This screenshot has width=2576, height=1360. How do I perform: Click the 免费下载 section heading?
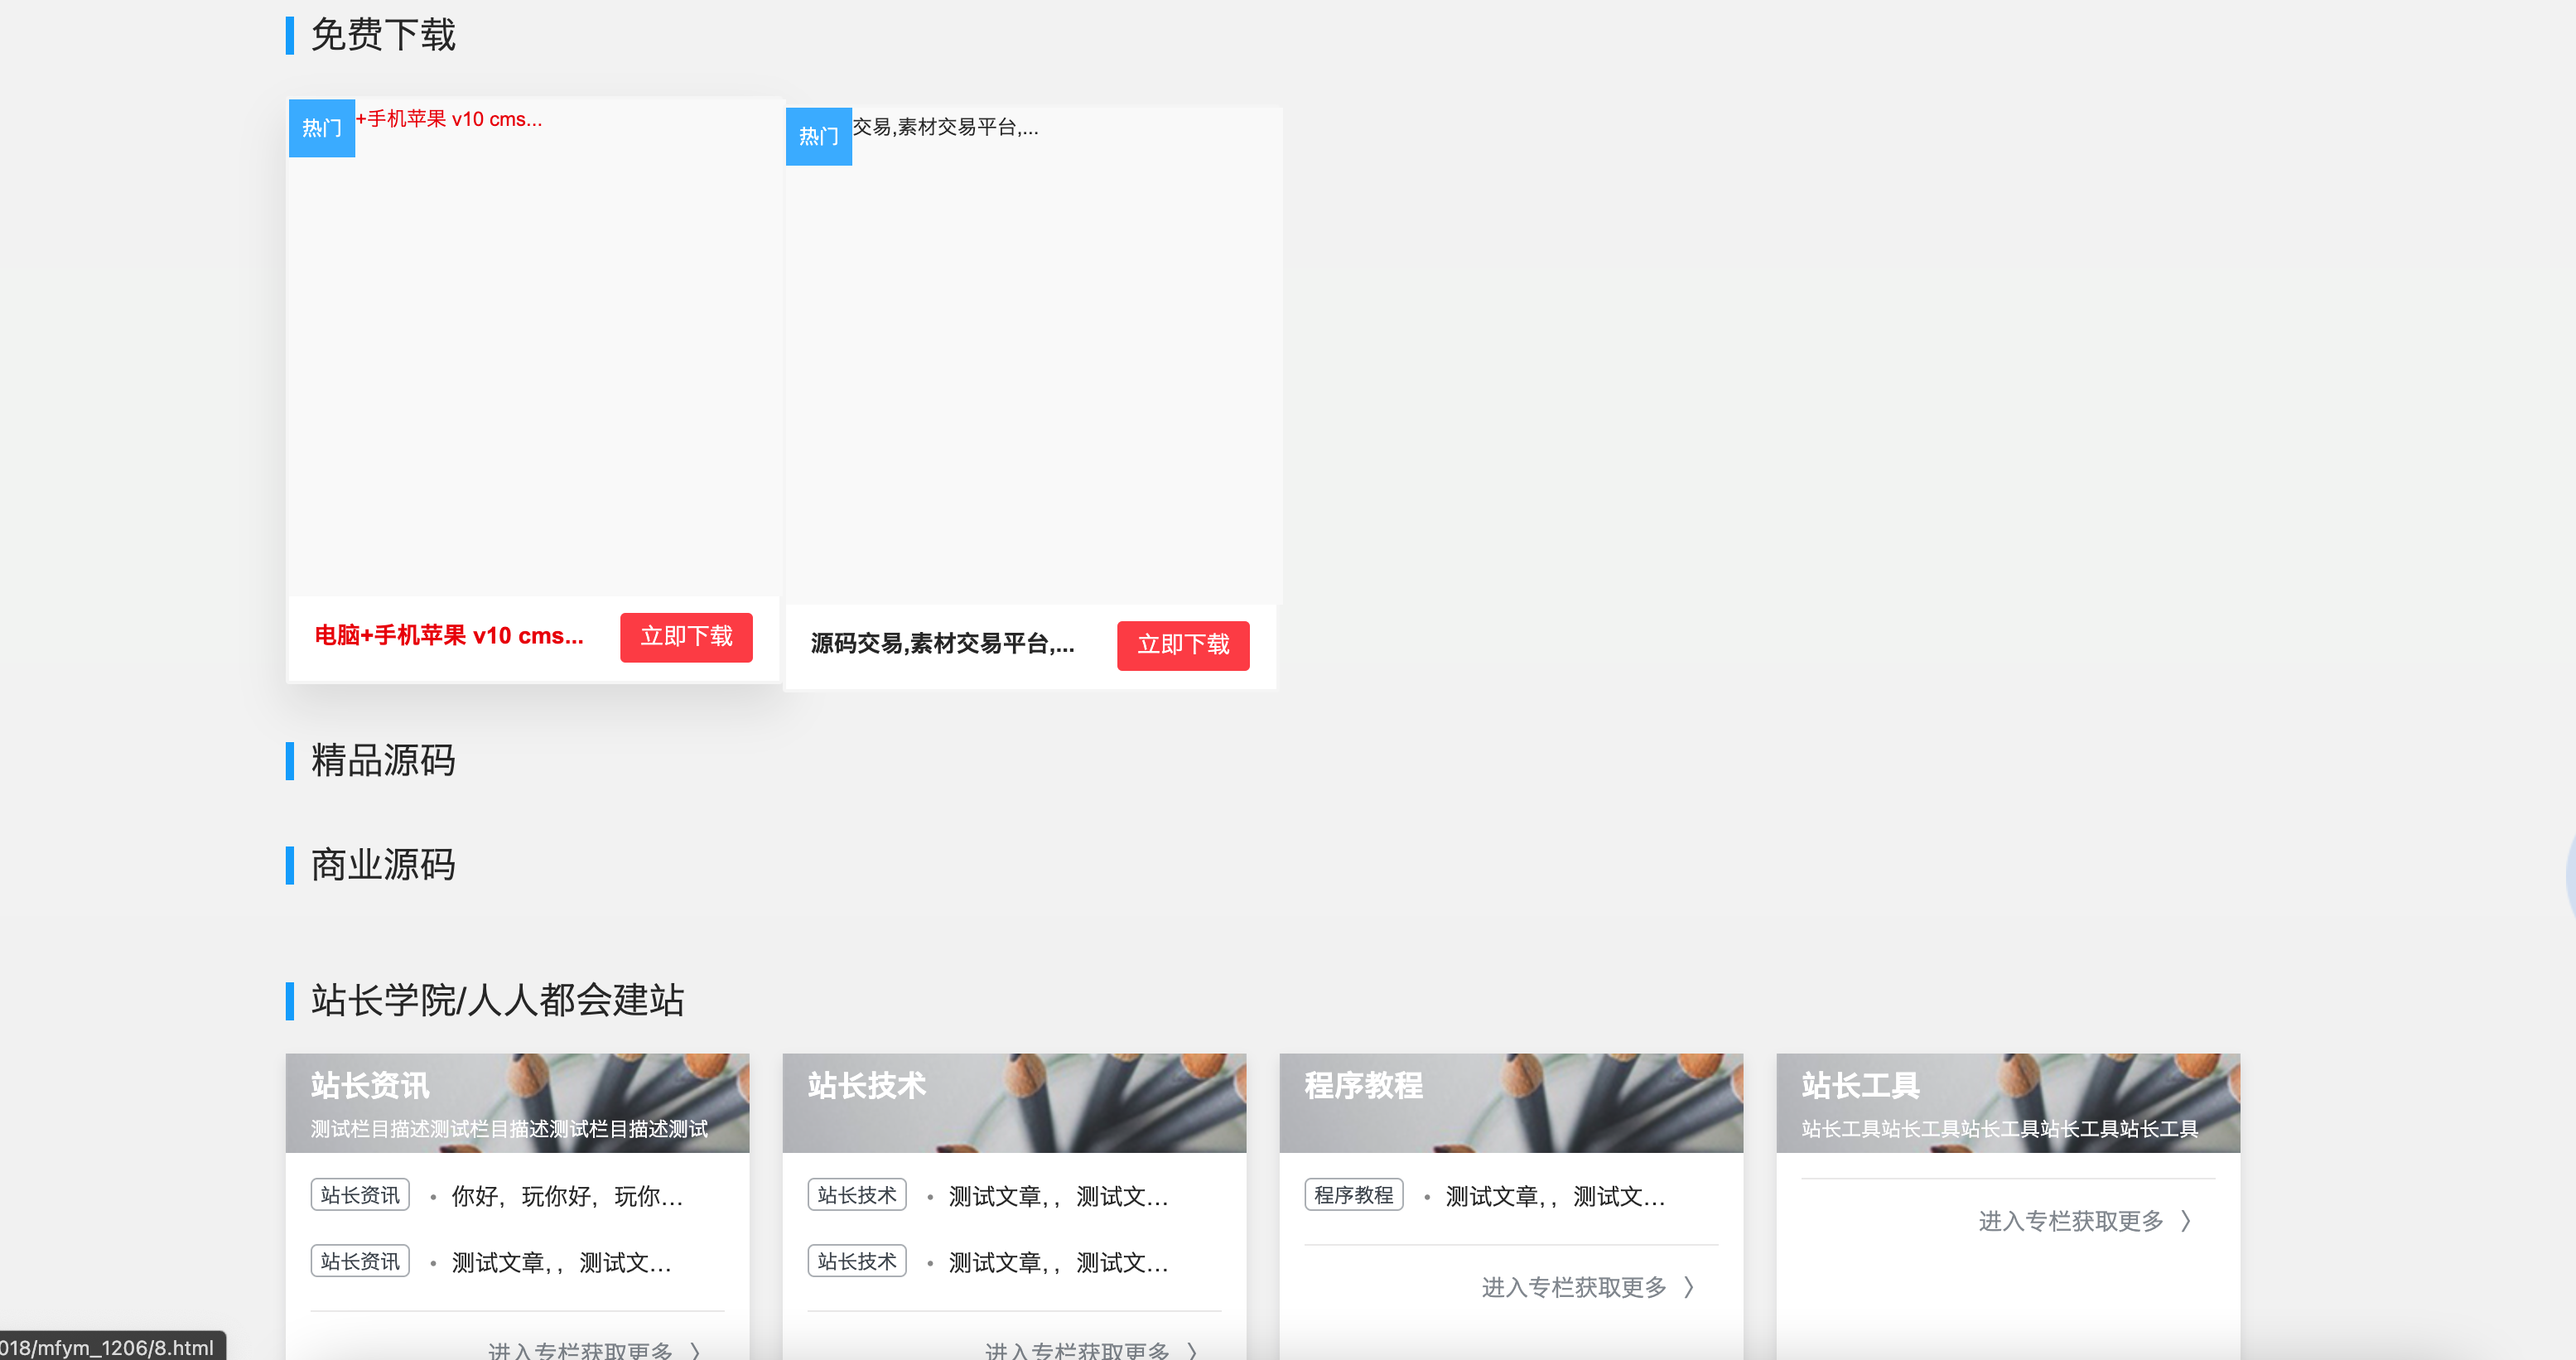[383, 35]
